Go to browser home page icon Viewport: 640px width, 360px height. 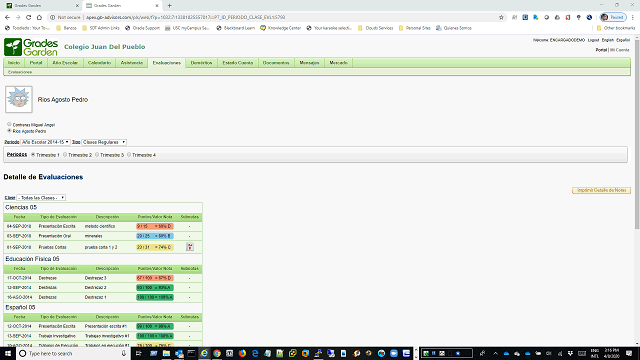pyautogui.click(x=39, y=17)
